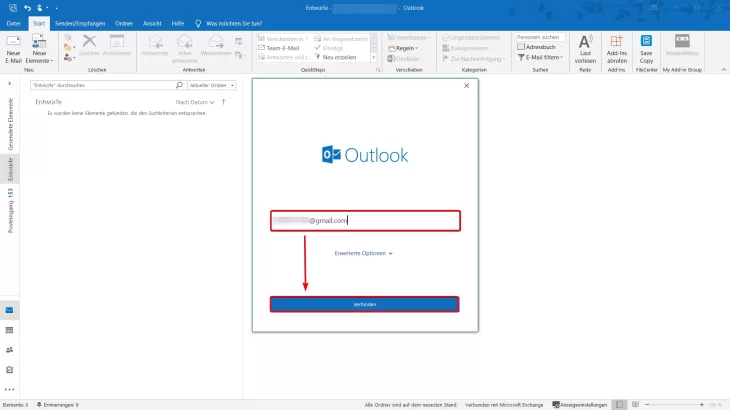Open the Calendar view in the sidebar

(10, 330)
